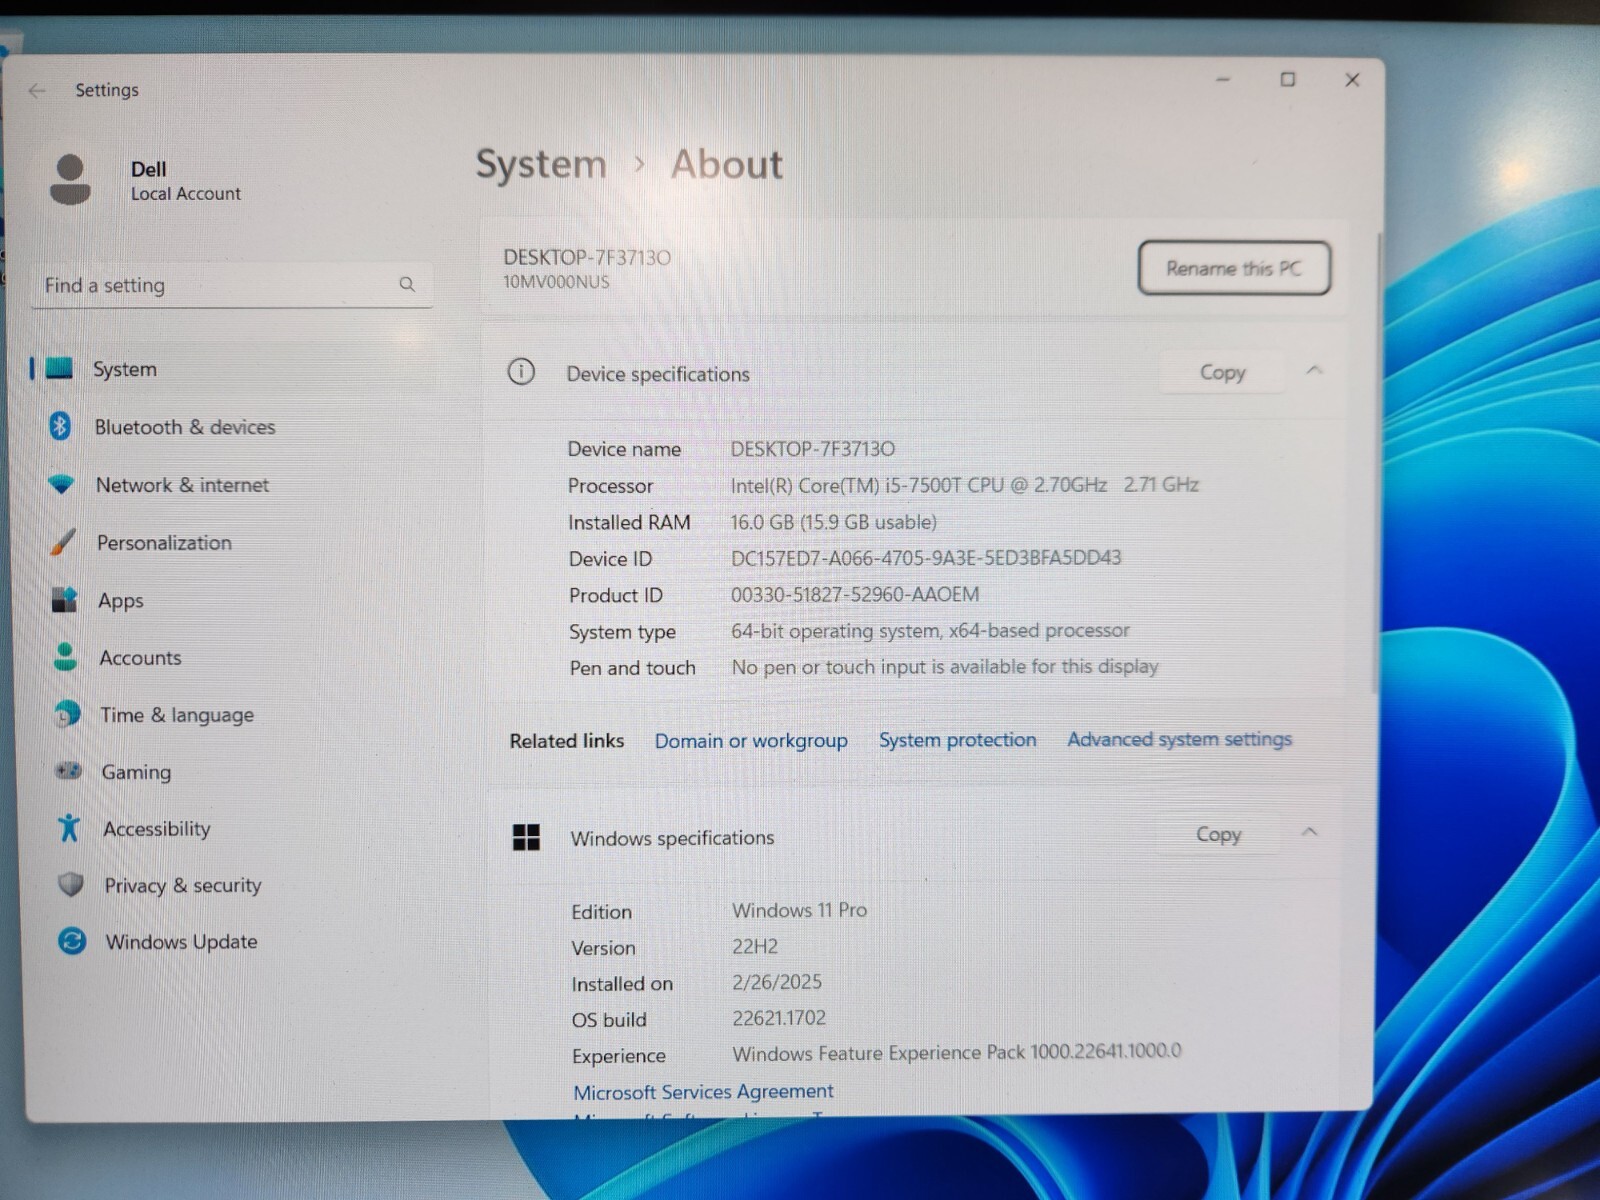Image resolution: width=1600 pixels, height=1200 pixels.
Task: Open Time & language settings
Action: [x=177, y=715]
